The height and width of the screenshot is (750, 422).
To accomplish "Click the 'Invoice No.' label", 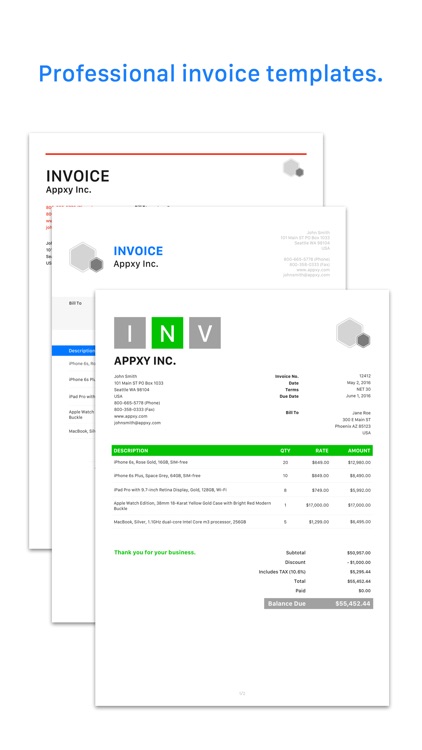I will point(287,376).
